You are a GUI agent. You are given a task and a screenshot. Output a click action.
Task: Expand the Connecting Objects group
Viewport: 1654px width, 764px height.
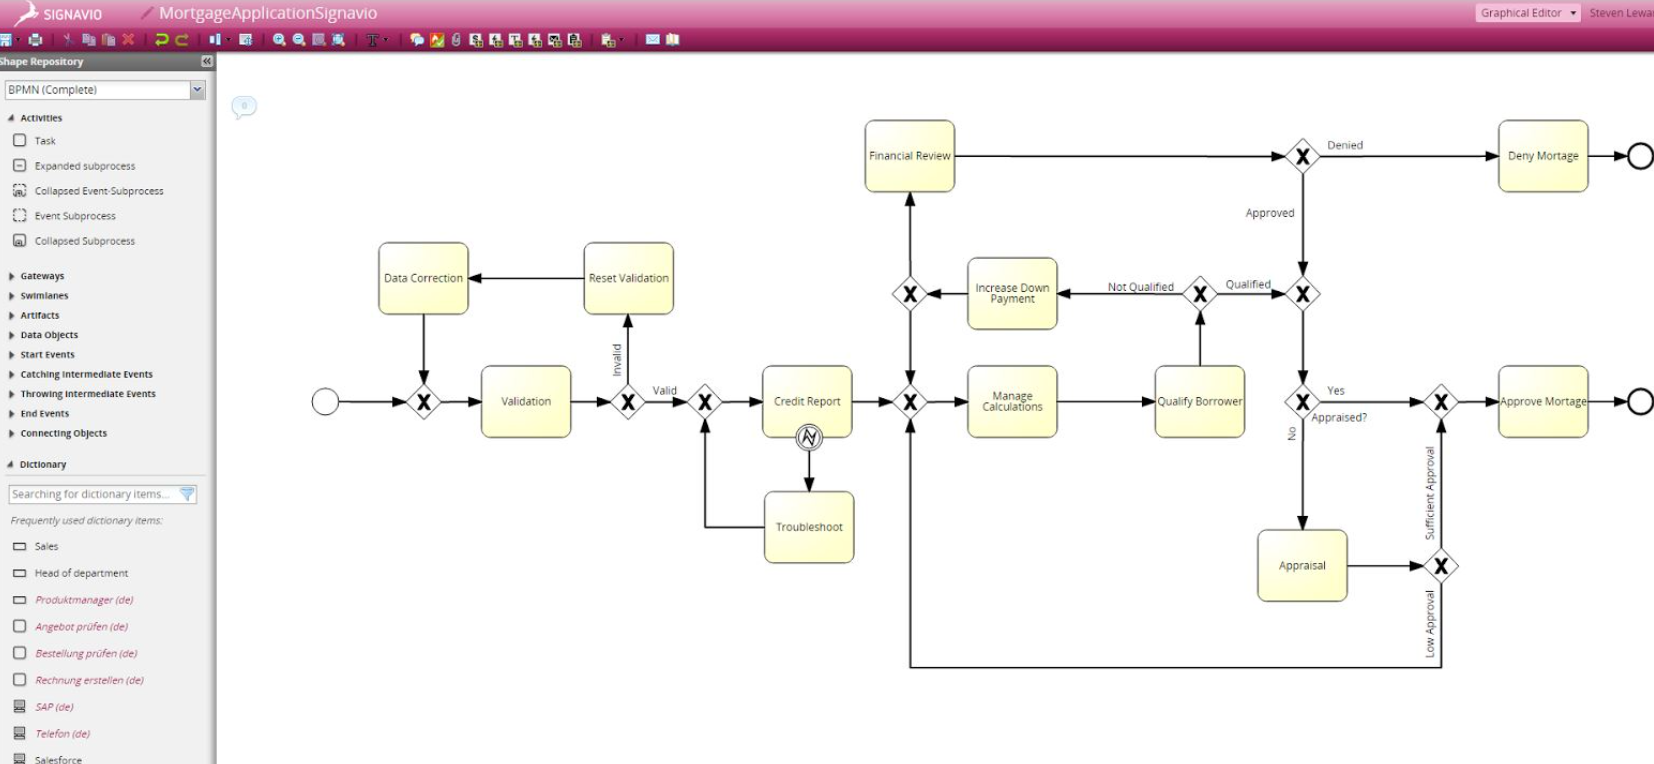(x=11, y=433)
